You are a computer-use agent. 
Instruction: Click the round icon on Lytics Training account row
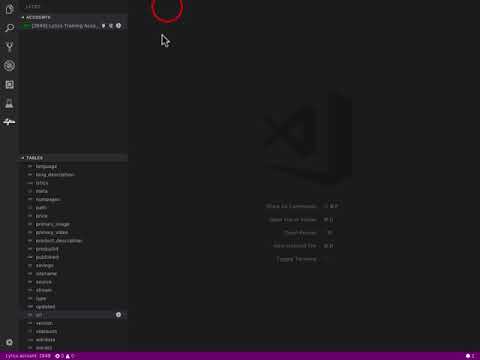click(x=118, y=26)
